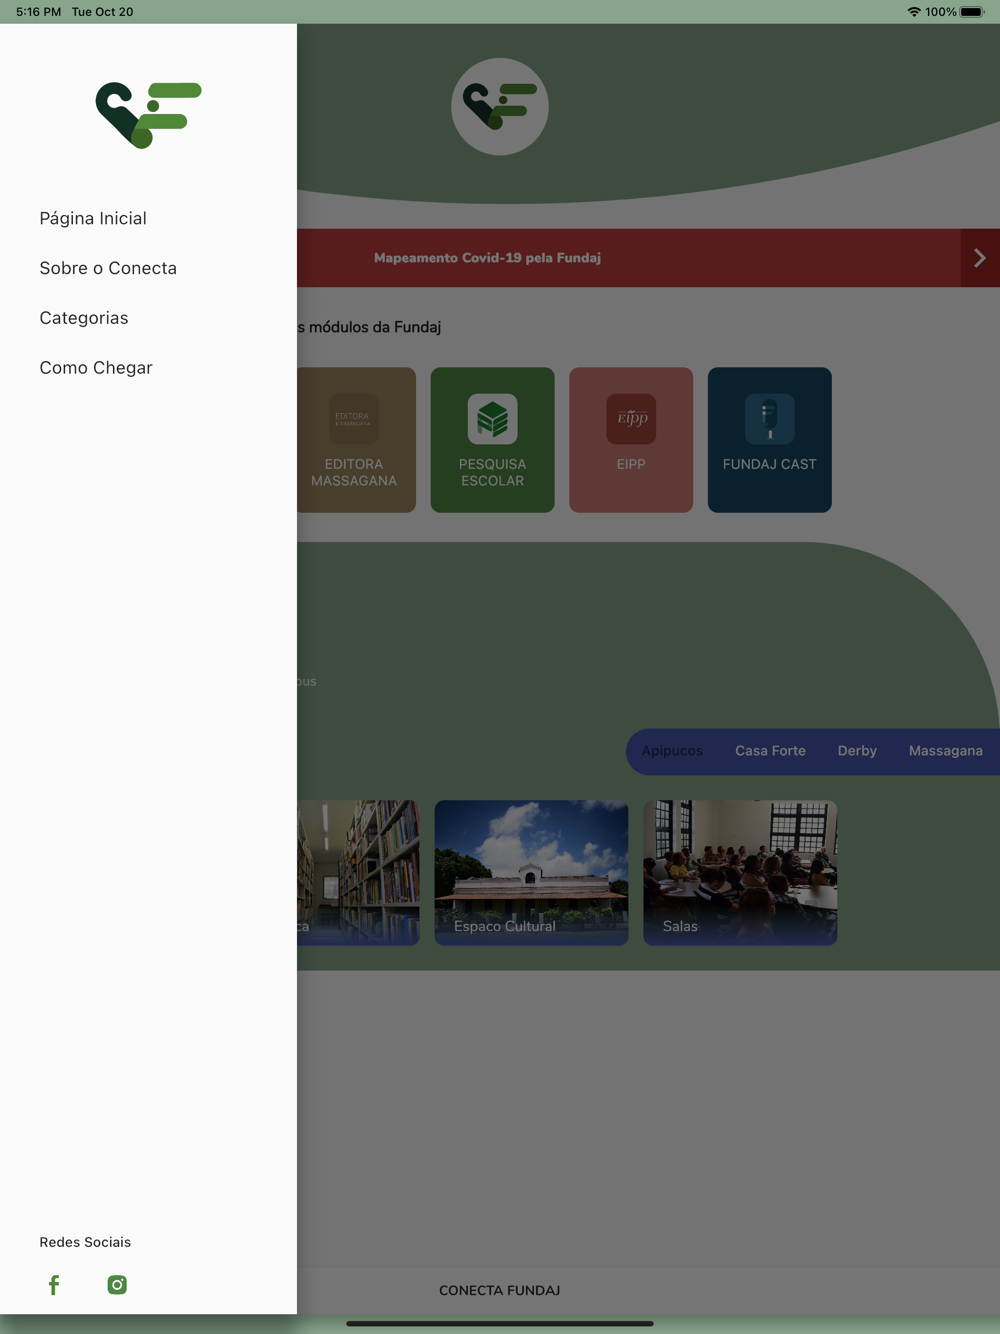Click the Redes Sociais heading
1000x1334 pixels.
pos(85,1242)
